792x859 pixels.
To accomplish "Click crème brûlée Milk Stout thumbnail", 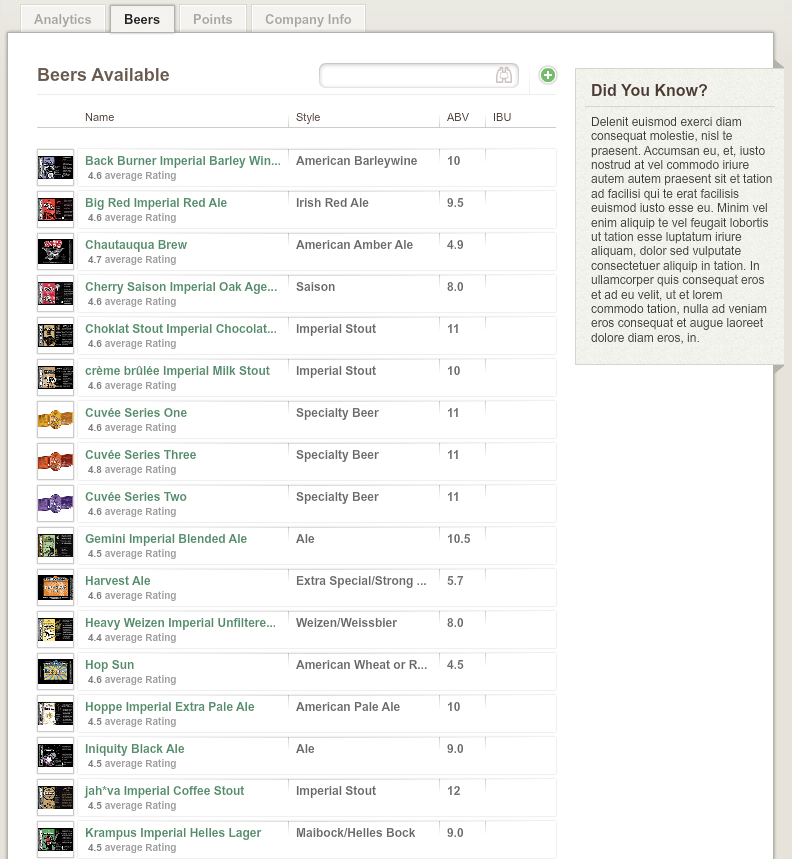I will coord(55,377).
